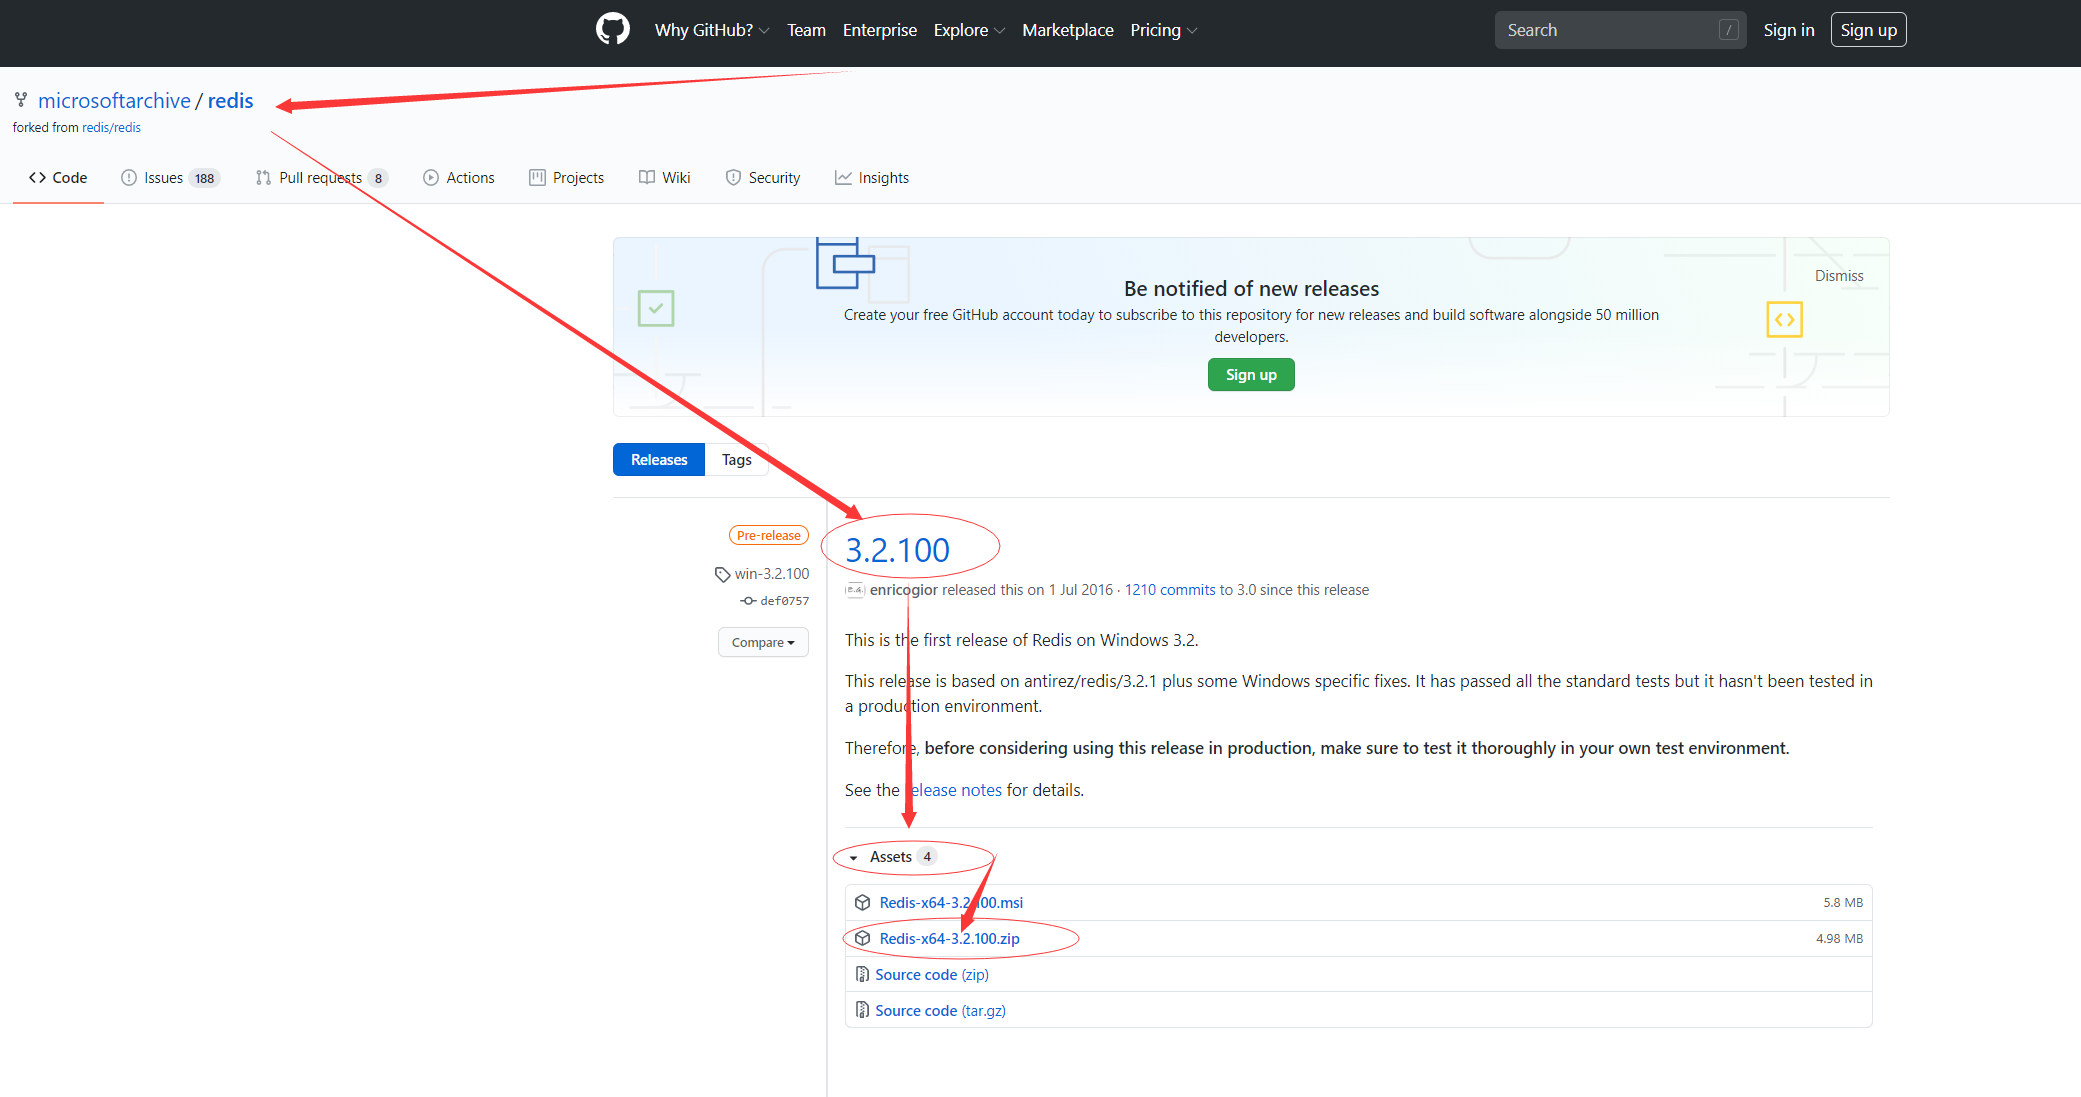Dismiss the release notification banner
Screen dimensions: 2081x1097
[x=1838, y=276]
